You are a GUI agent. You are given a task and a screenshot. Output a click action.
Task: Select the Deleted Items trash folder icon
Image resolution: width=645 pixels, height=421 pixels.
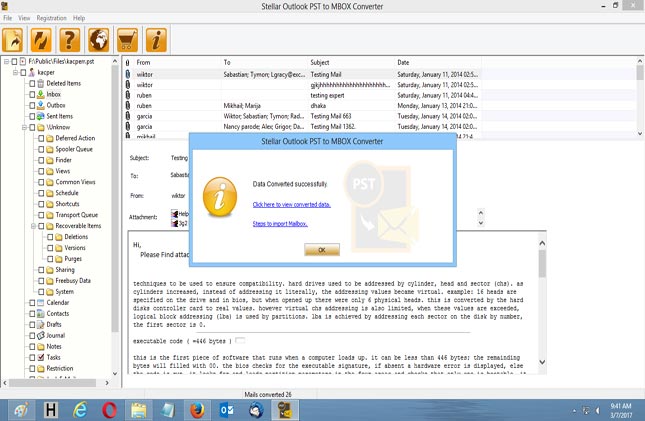tap(41, 84)
